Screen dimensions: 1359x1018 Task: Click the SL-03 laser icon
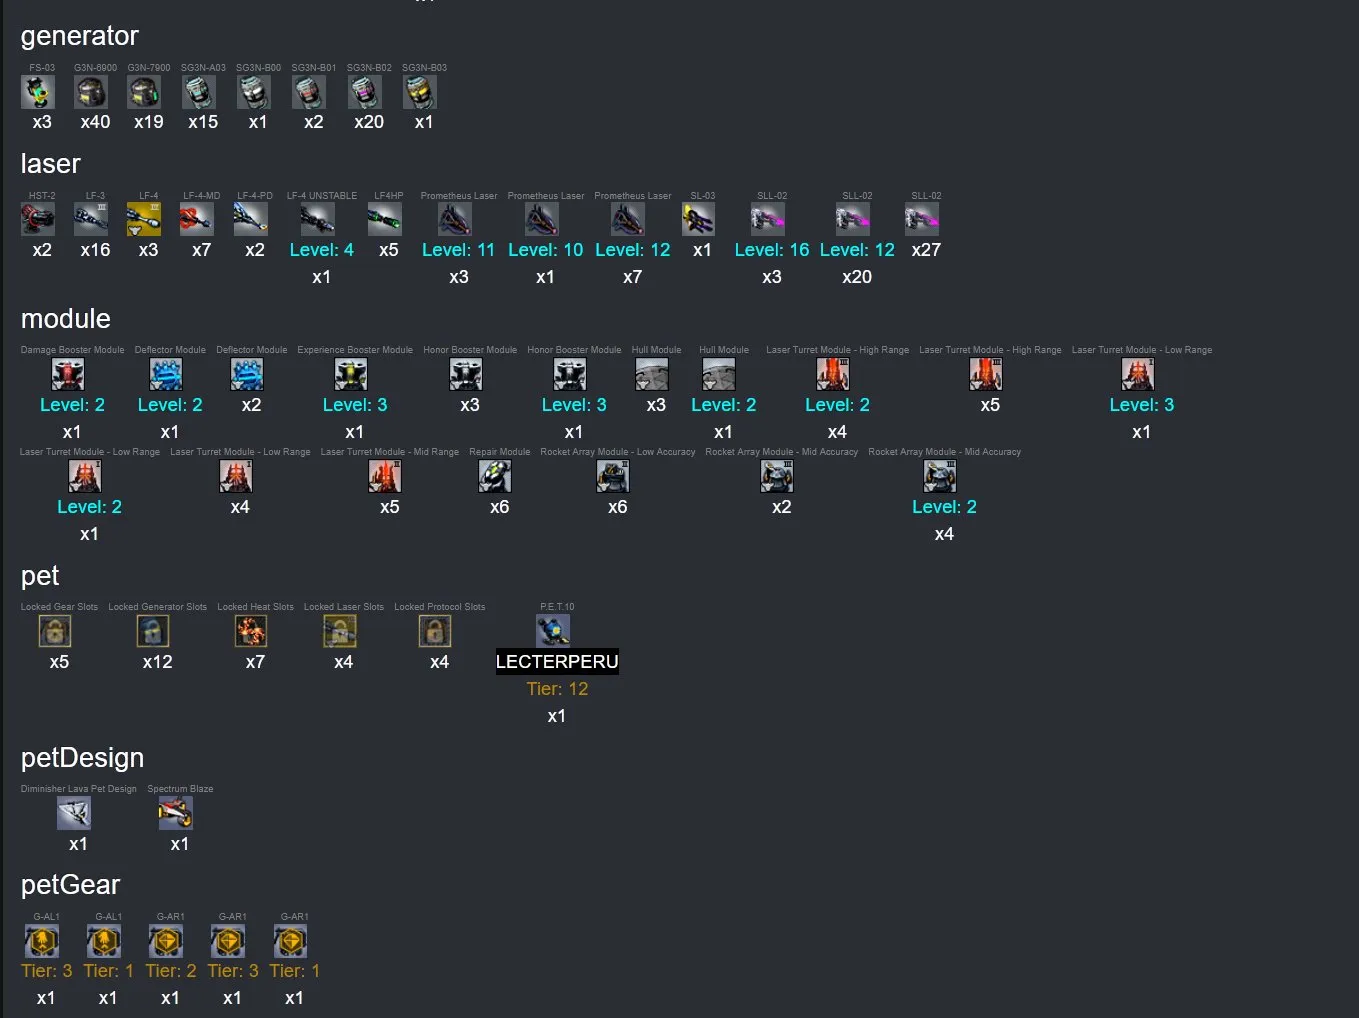pyautogui.click(x=699, y=219)
